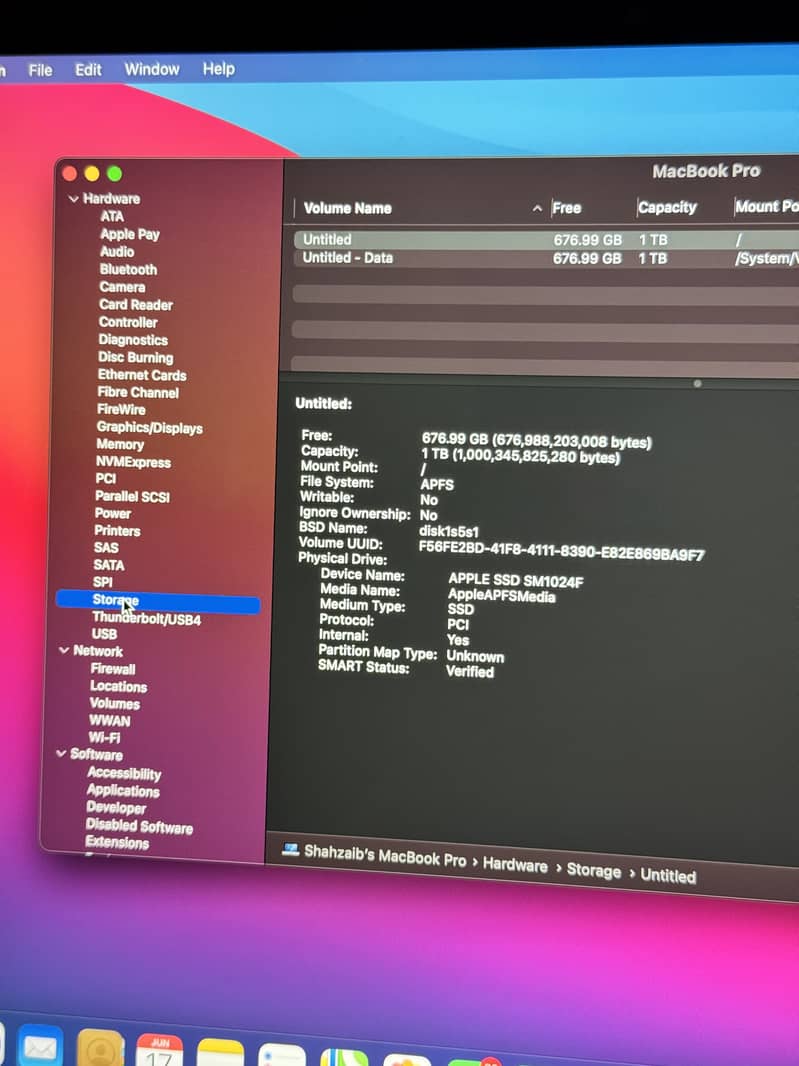Click Hardware in the path bar
This screenshot has height=1066, width=799.
point(515,865)
